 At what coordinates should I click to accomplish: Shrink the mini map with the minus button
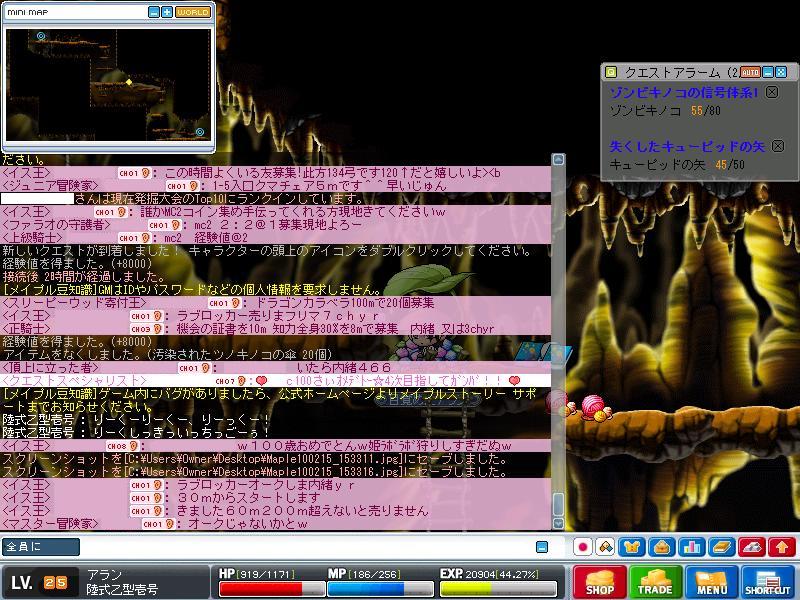154,12
